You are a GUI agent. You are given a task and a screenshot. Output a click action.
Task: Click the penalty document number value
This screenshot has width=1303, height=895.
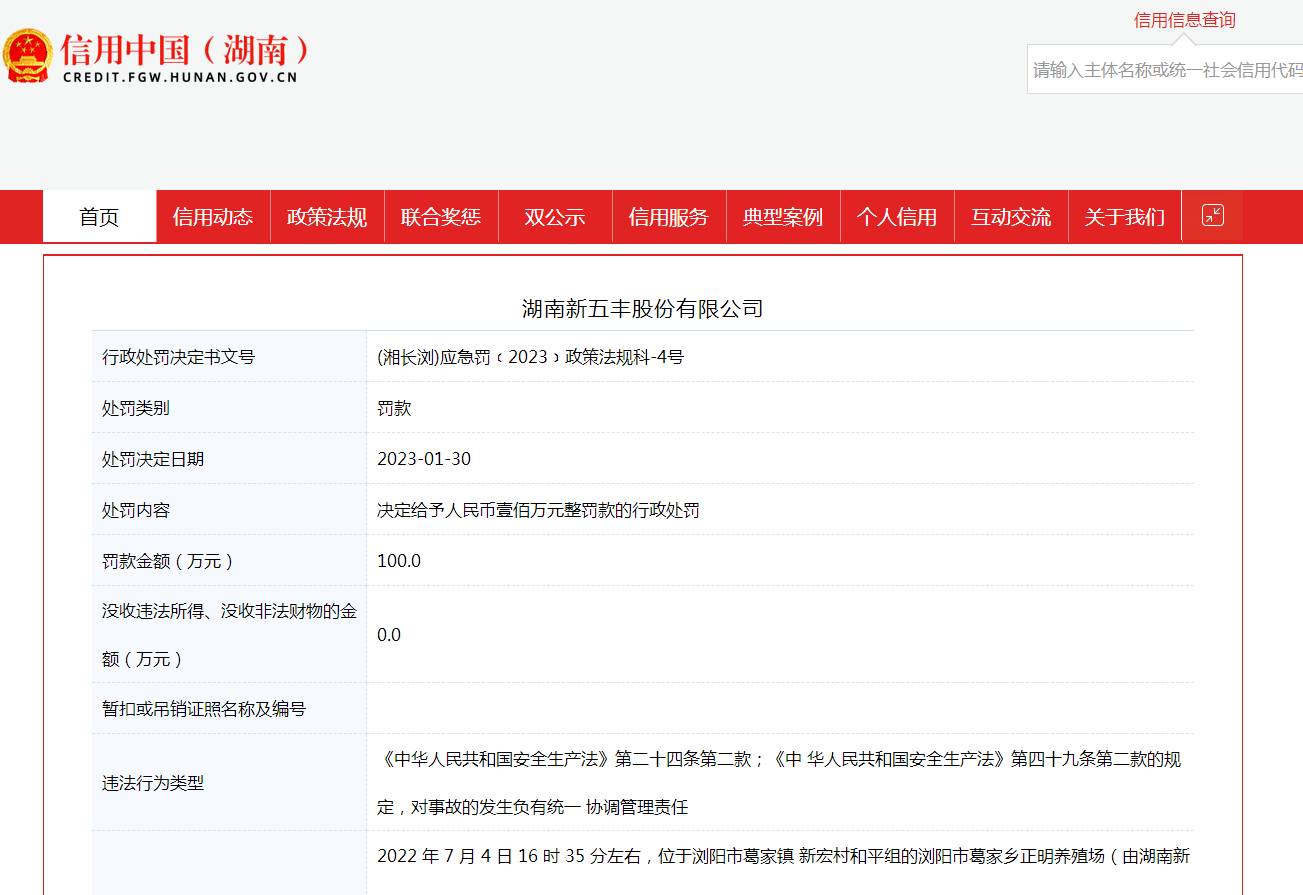point(530,357)
